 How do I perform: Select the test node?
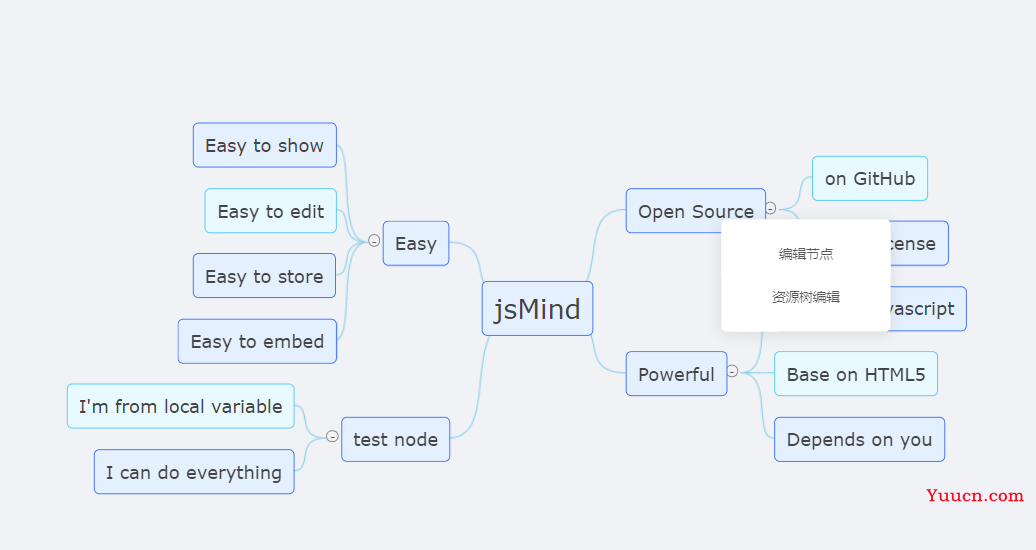click(395, 439)
